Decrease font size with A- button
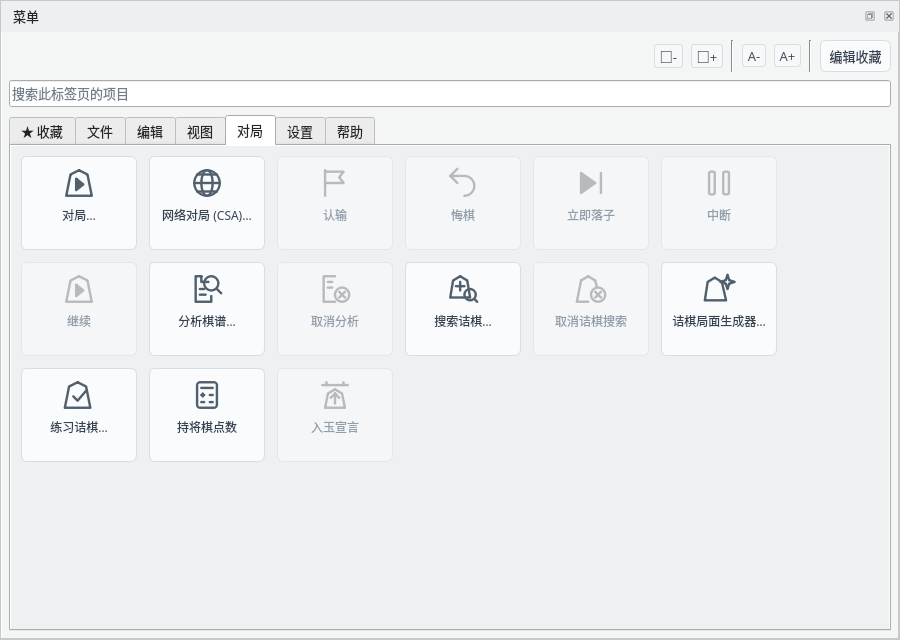Image resolution: width=900 pixels, height=640 pixels. click(754, 57)
